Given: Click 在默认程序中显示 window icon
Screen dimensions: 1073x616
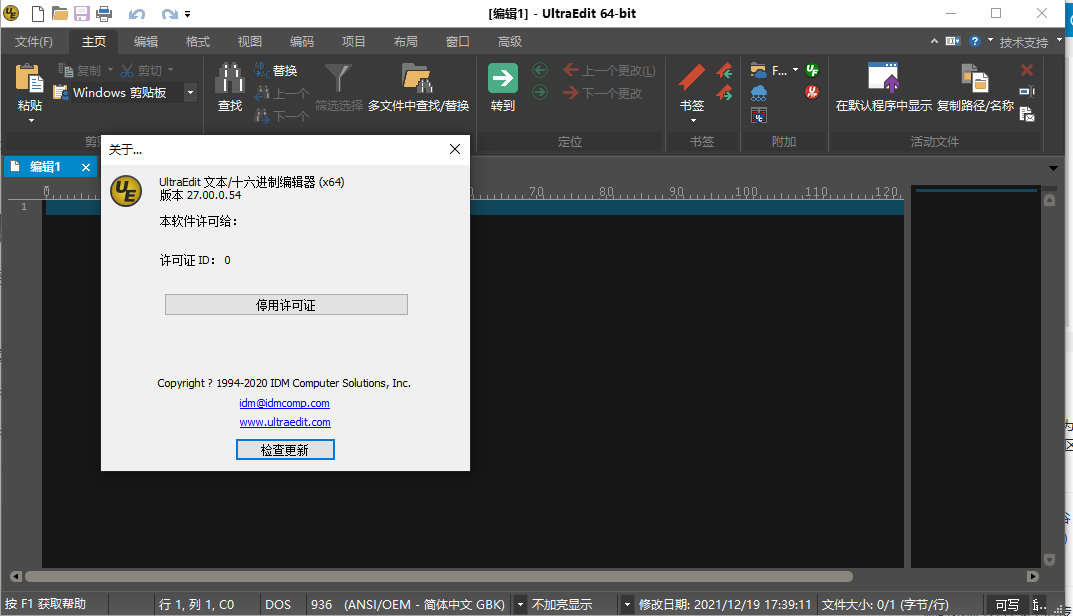Looking at the screenshot, I should point(883,77).
